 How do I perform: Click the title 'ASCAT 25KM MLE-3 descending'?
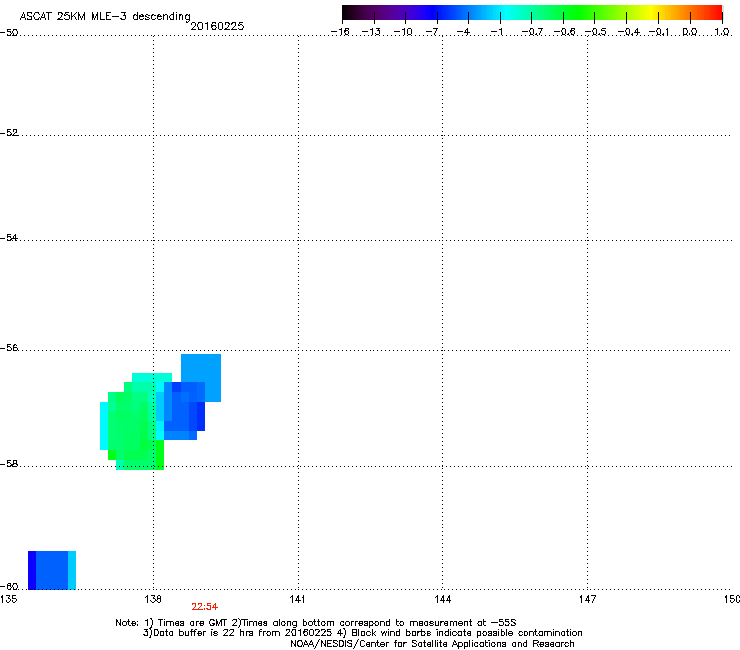[x=105, y=16]
